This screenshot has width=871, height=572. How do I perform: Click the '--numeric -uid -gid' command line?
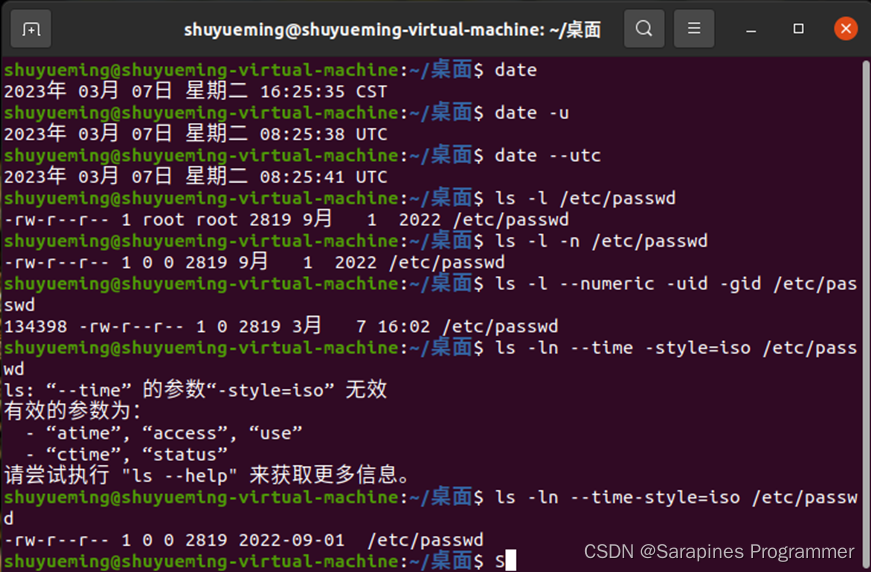click(431, 294)
